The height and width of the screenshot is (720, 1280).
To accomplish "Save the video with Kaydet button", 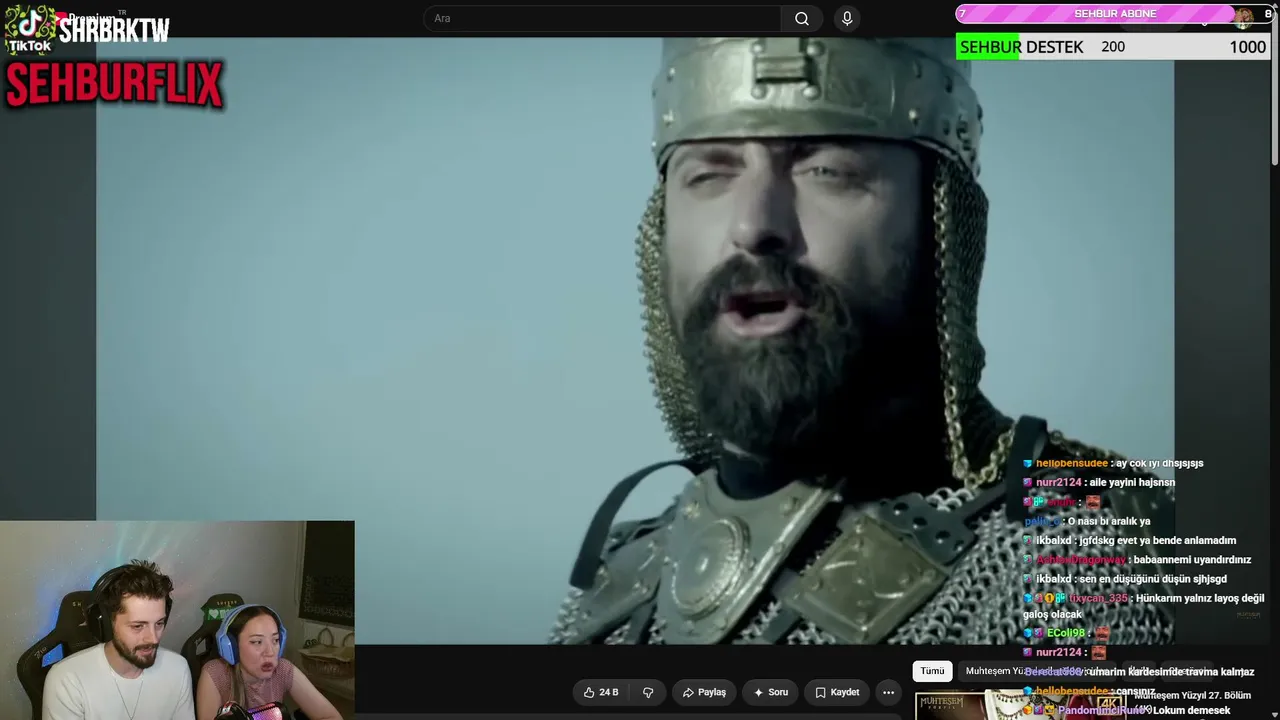I will [837, 692].
